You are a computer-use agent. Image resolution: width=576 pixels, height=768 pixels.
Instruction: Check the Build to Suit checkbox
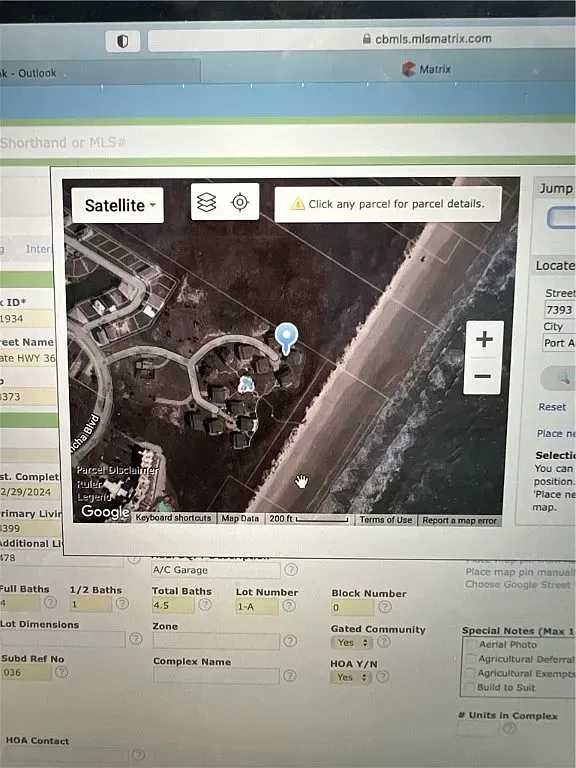pos(470,687)
